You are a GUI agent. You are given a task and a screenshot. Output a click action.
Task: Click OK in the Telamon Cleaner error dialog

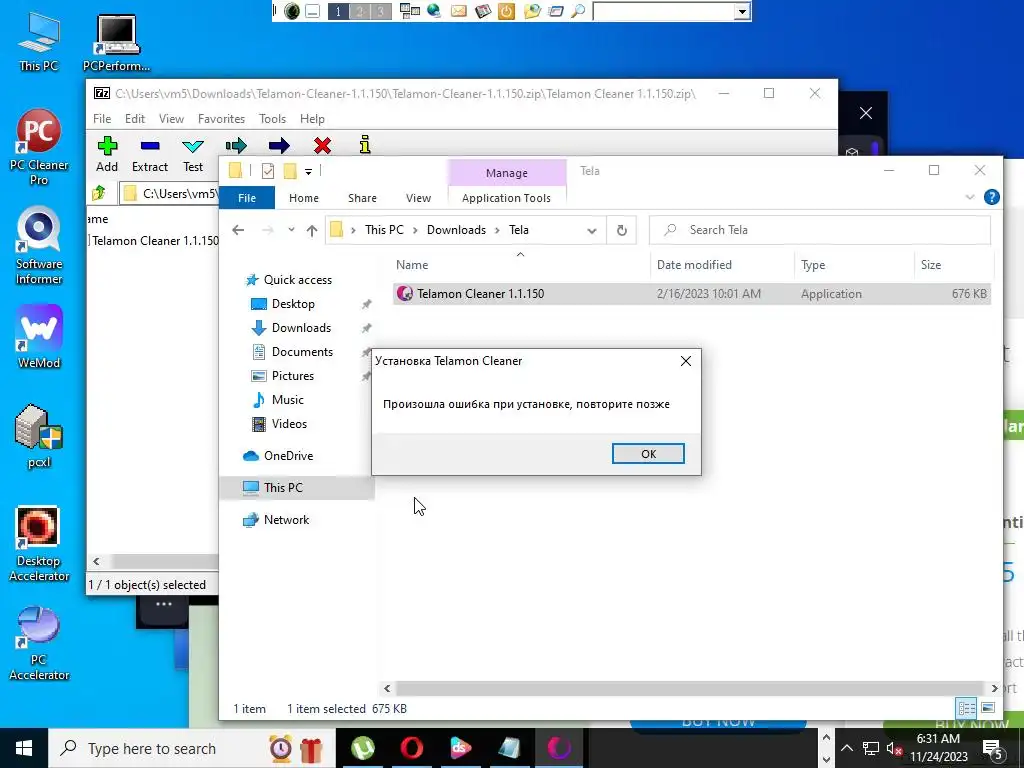pos(648,454)
